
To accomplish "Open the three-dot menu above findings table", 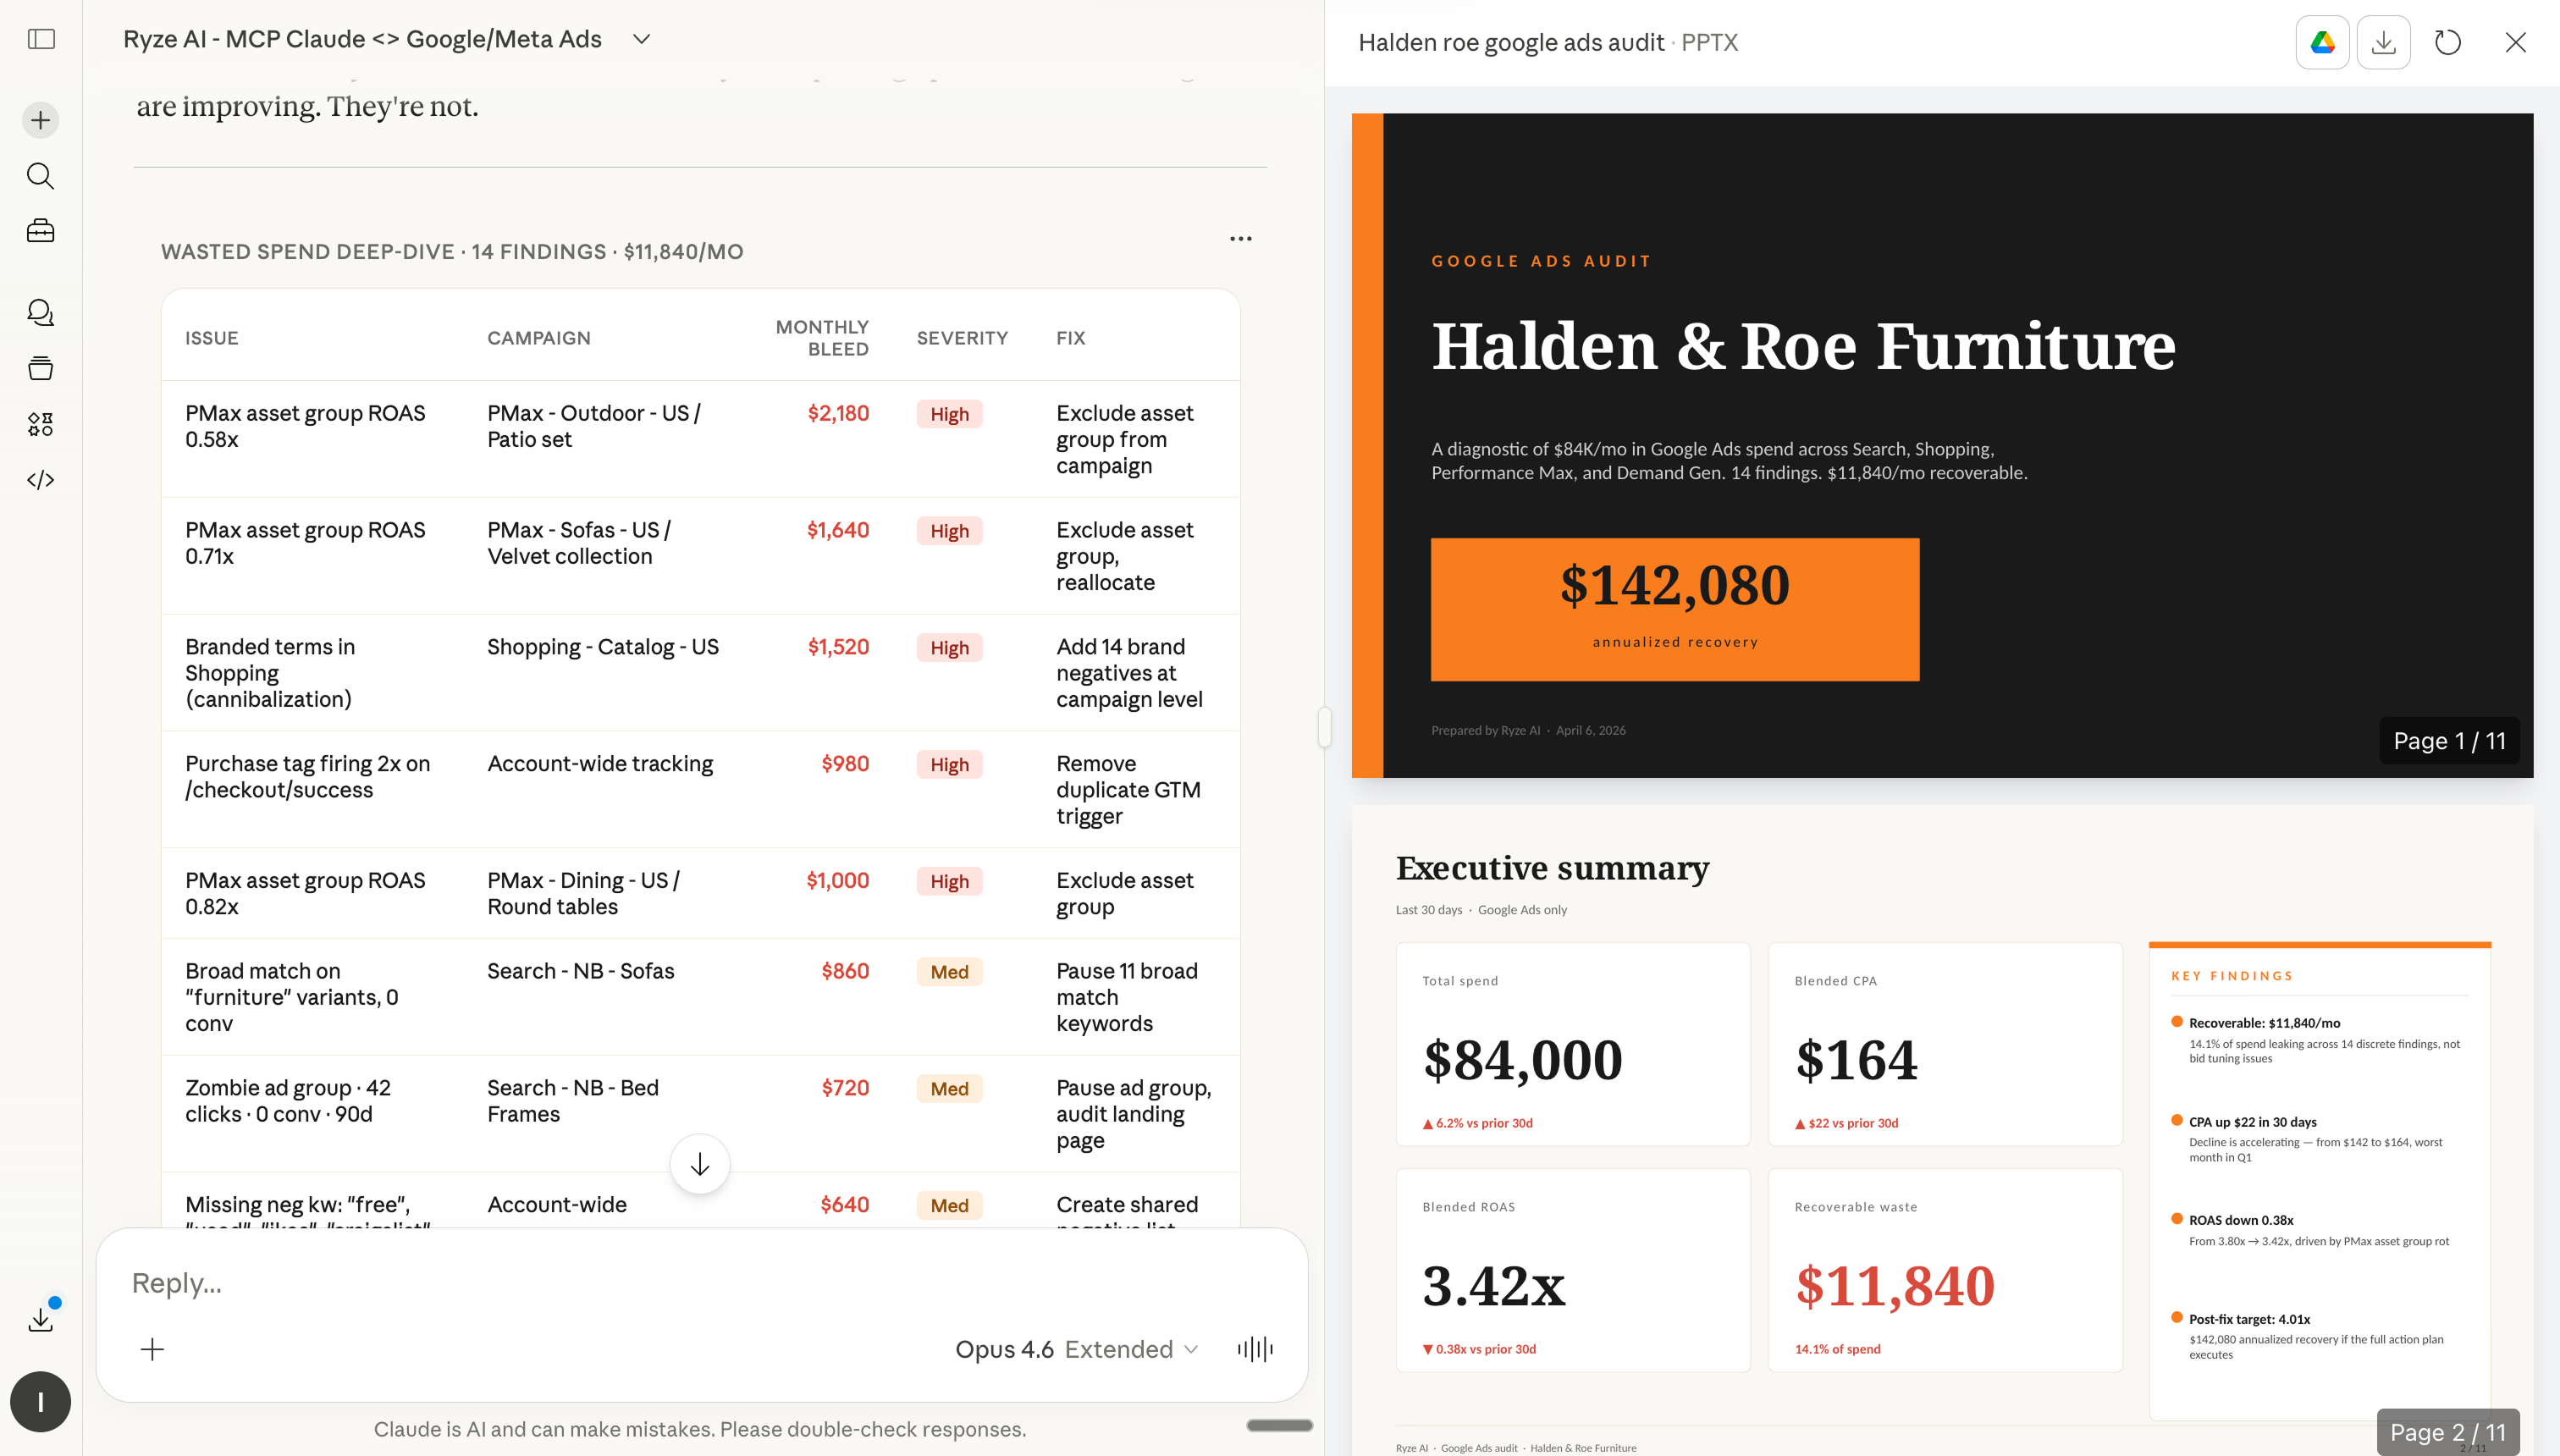I will pos(1240,239).
